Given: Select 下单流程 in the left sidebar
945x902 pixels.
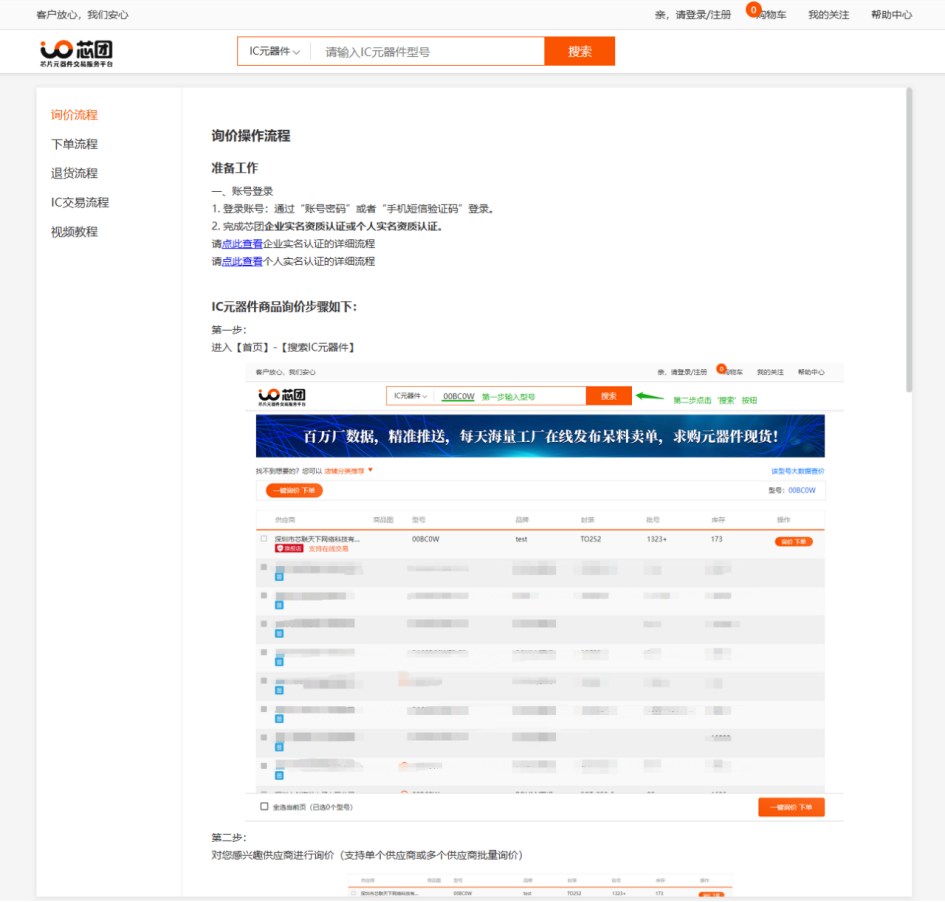Looking at the screenshot, I should 74,144.
